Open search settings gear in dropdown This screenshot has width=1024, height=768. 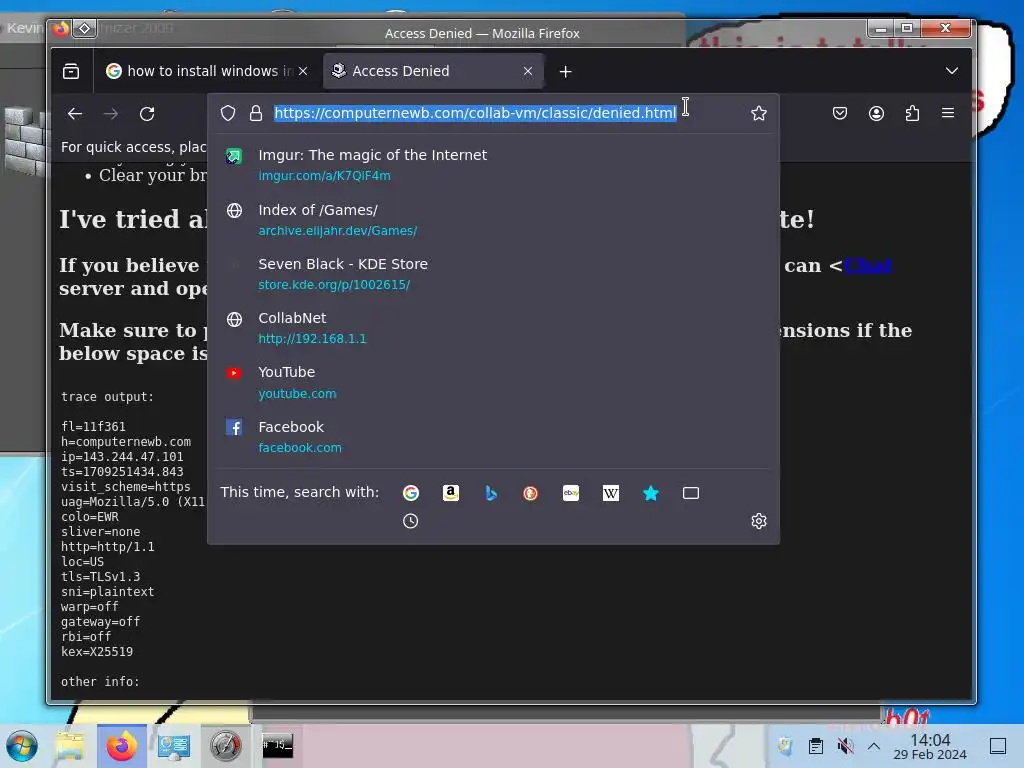(758, 521)
